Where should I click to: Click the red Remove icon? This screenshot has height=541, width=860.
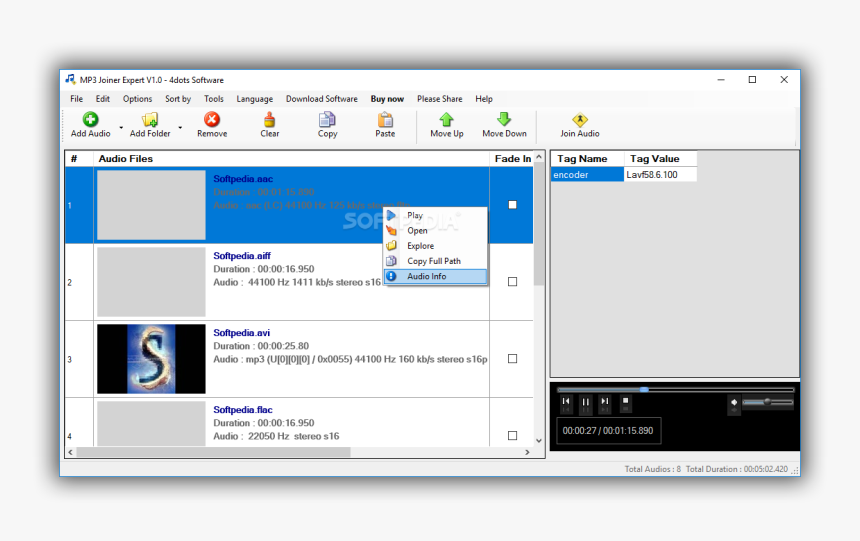tap(212, 119)
